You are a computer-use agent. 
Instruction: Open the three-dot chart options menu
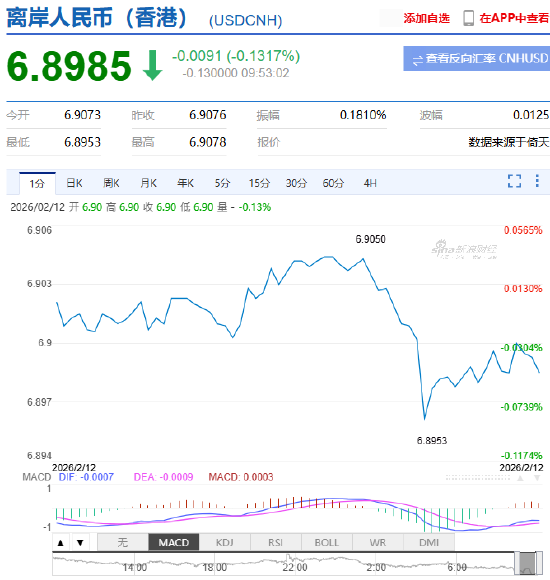[537, 181]
